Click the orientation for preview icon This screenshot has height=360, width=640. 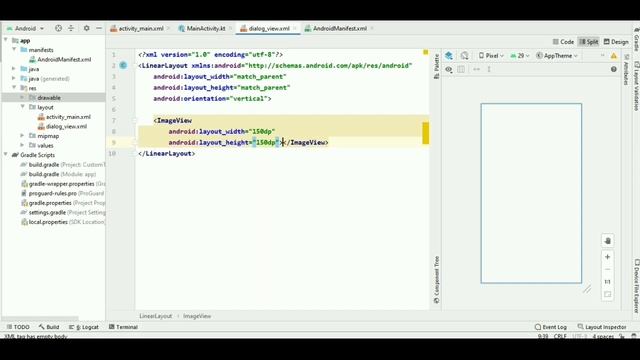[x=464, y=56]
